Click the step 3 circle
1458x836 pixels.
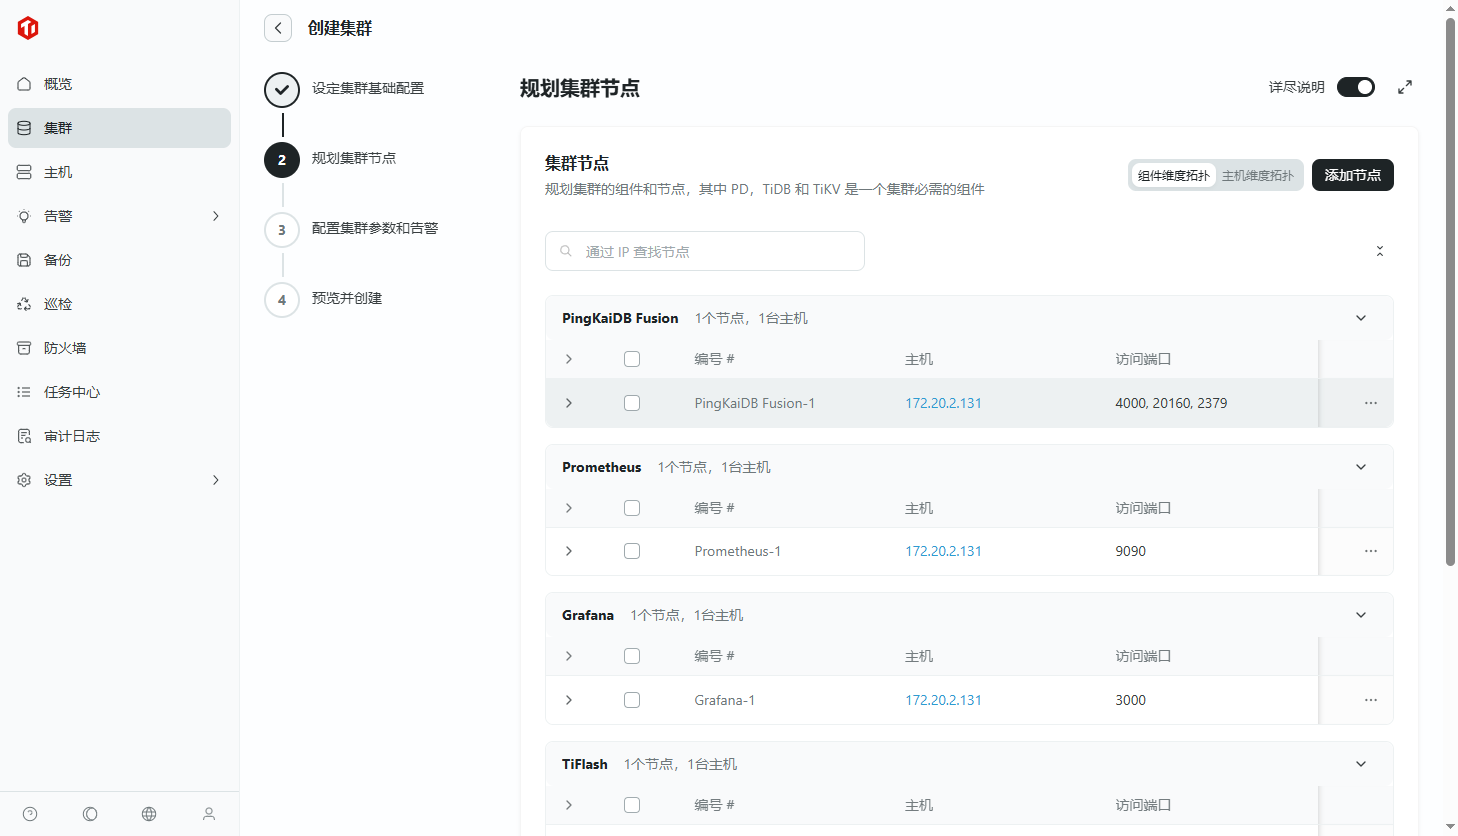tap(282, 230)
